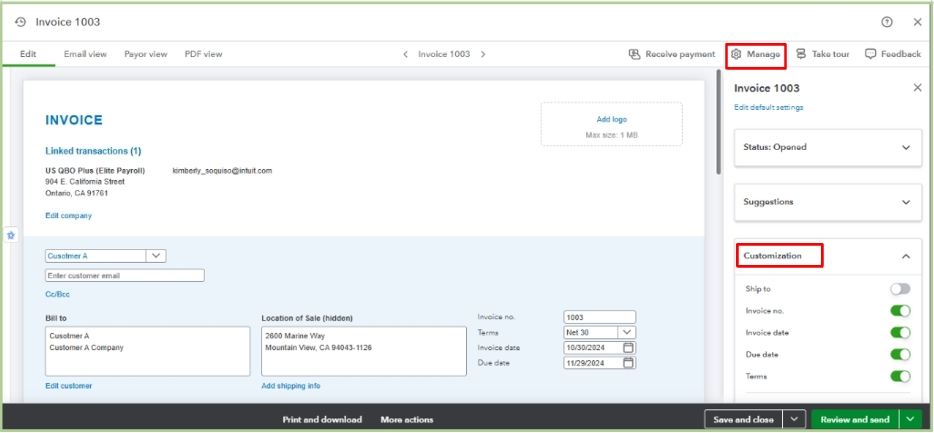Turn off the Invoice date toggle
The width and height of the screenshot is (934, 433).
coord(900,332)
